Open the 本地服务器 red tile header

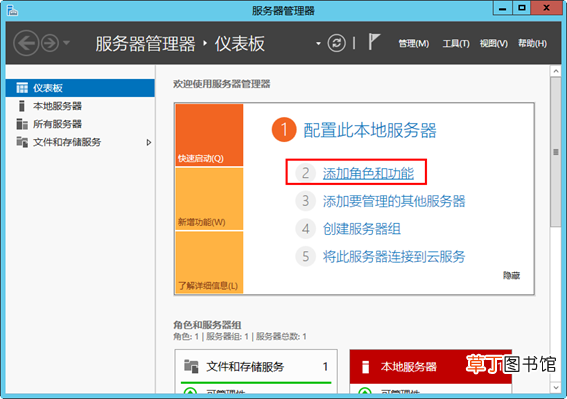point(431,366)
